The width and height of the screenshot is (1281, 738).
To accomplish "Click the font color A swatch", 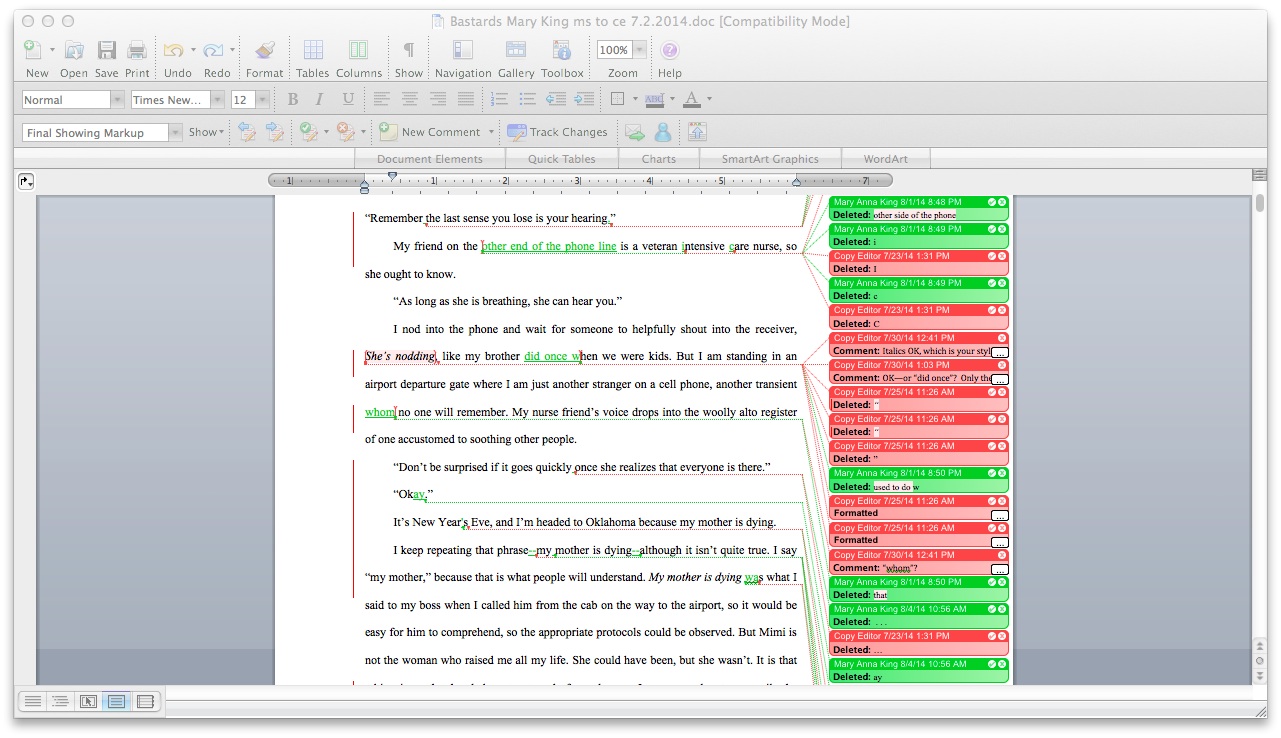I will (691, 99).
